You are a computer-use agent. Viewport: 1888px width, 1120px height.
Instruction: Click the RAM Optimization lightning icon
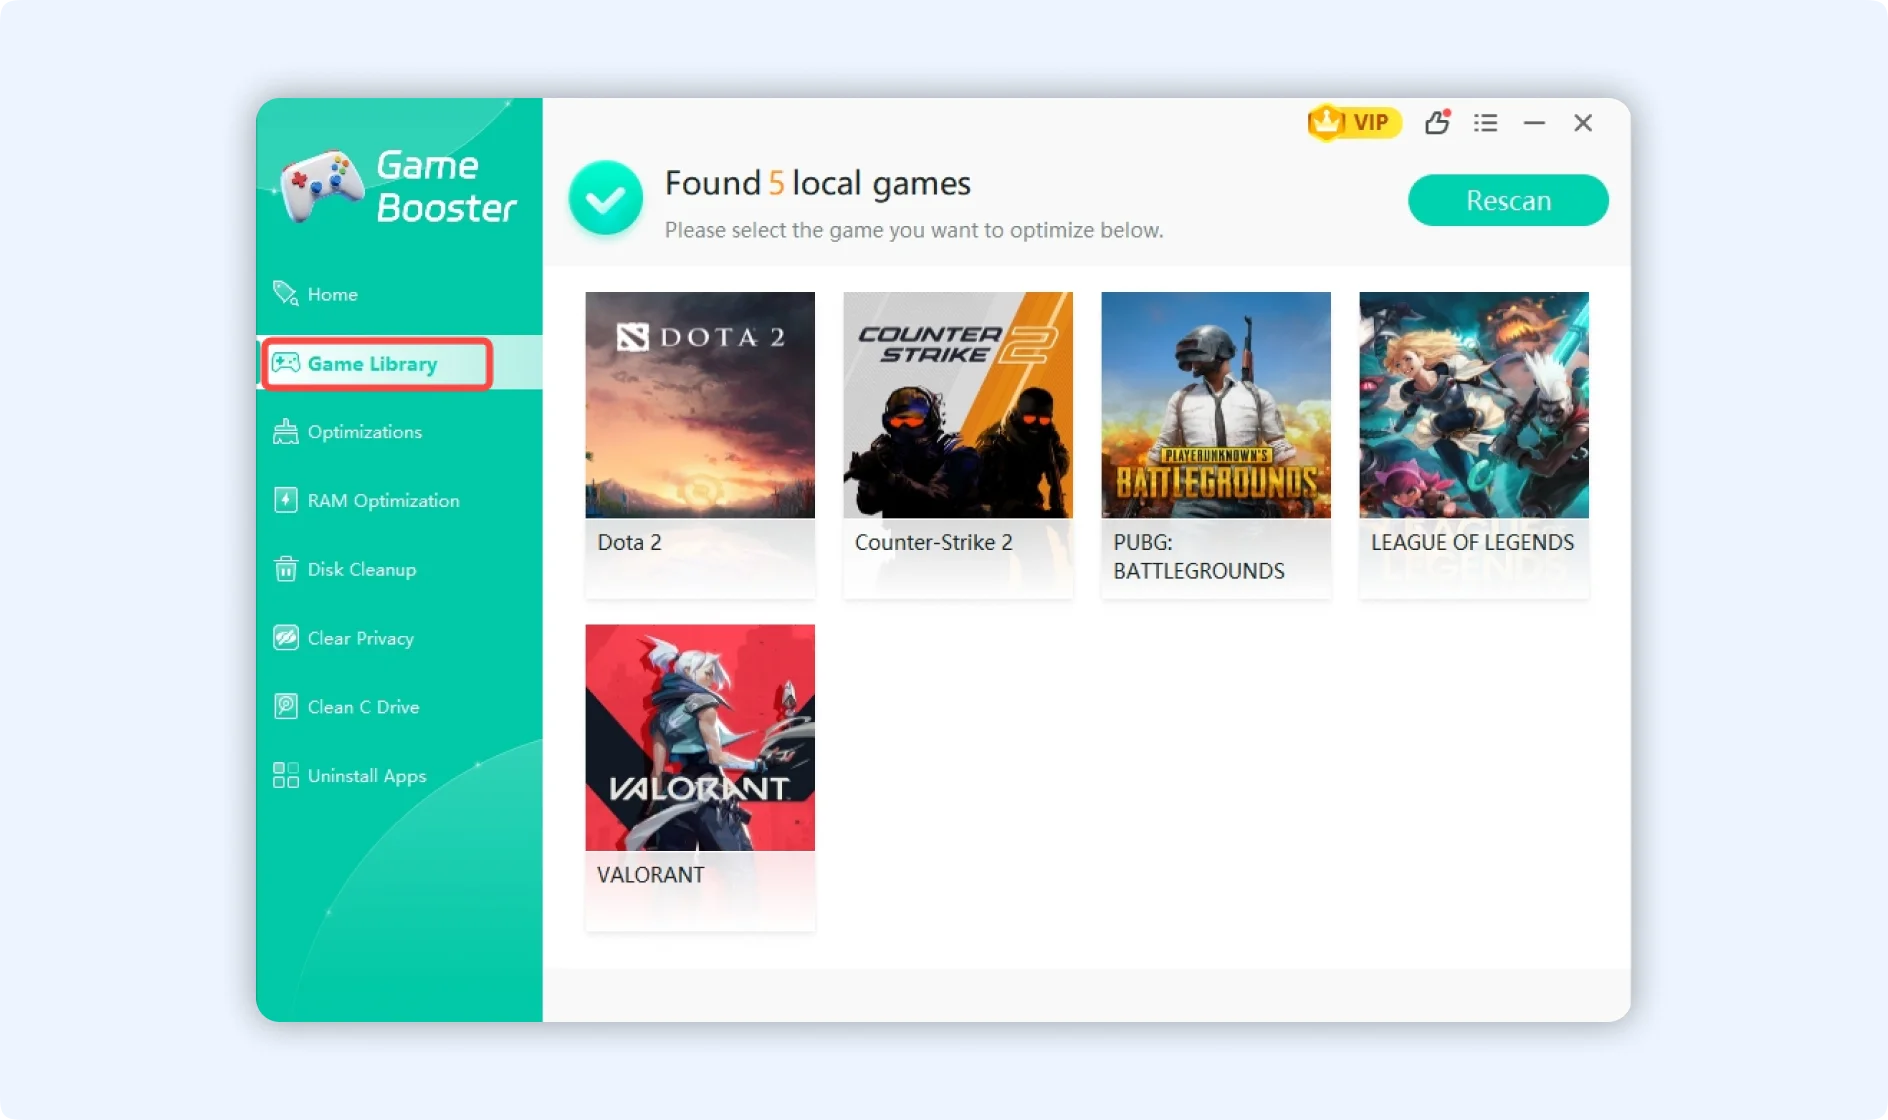pyautogui.click(x=286, y=500)
